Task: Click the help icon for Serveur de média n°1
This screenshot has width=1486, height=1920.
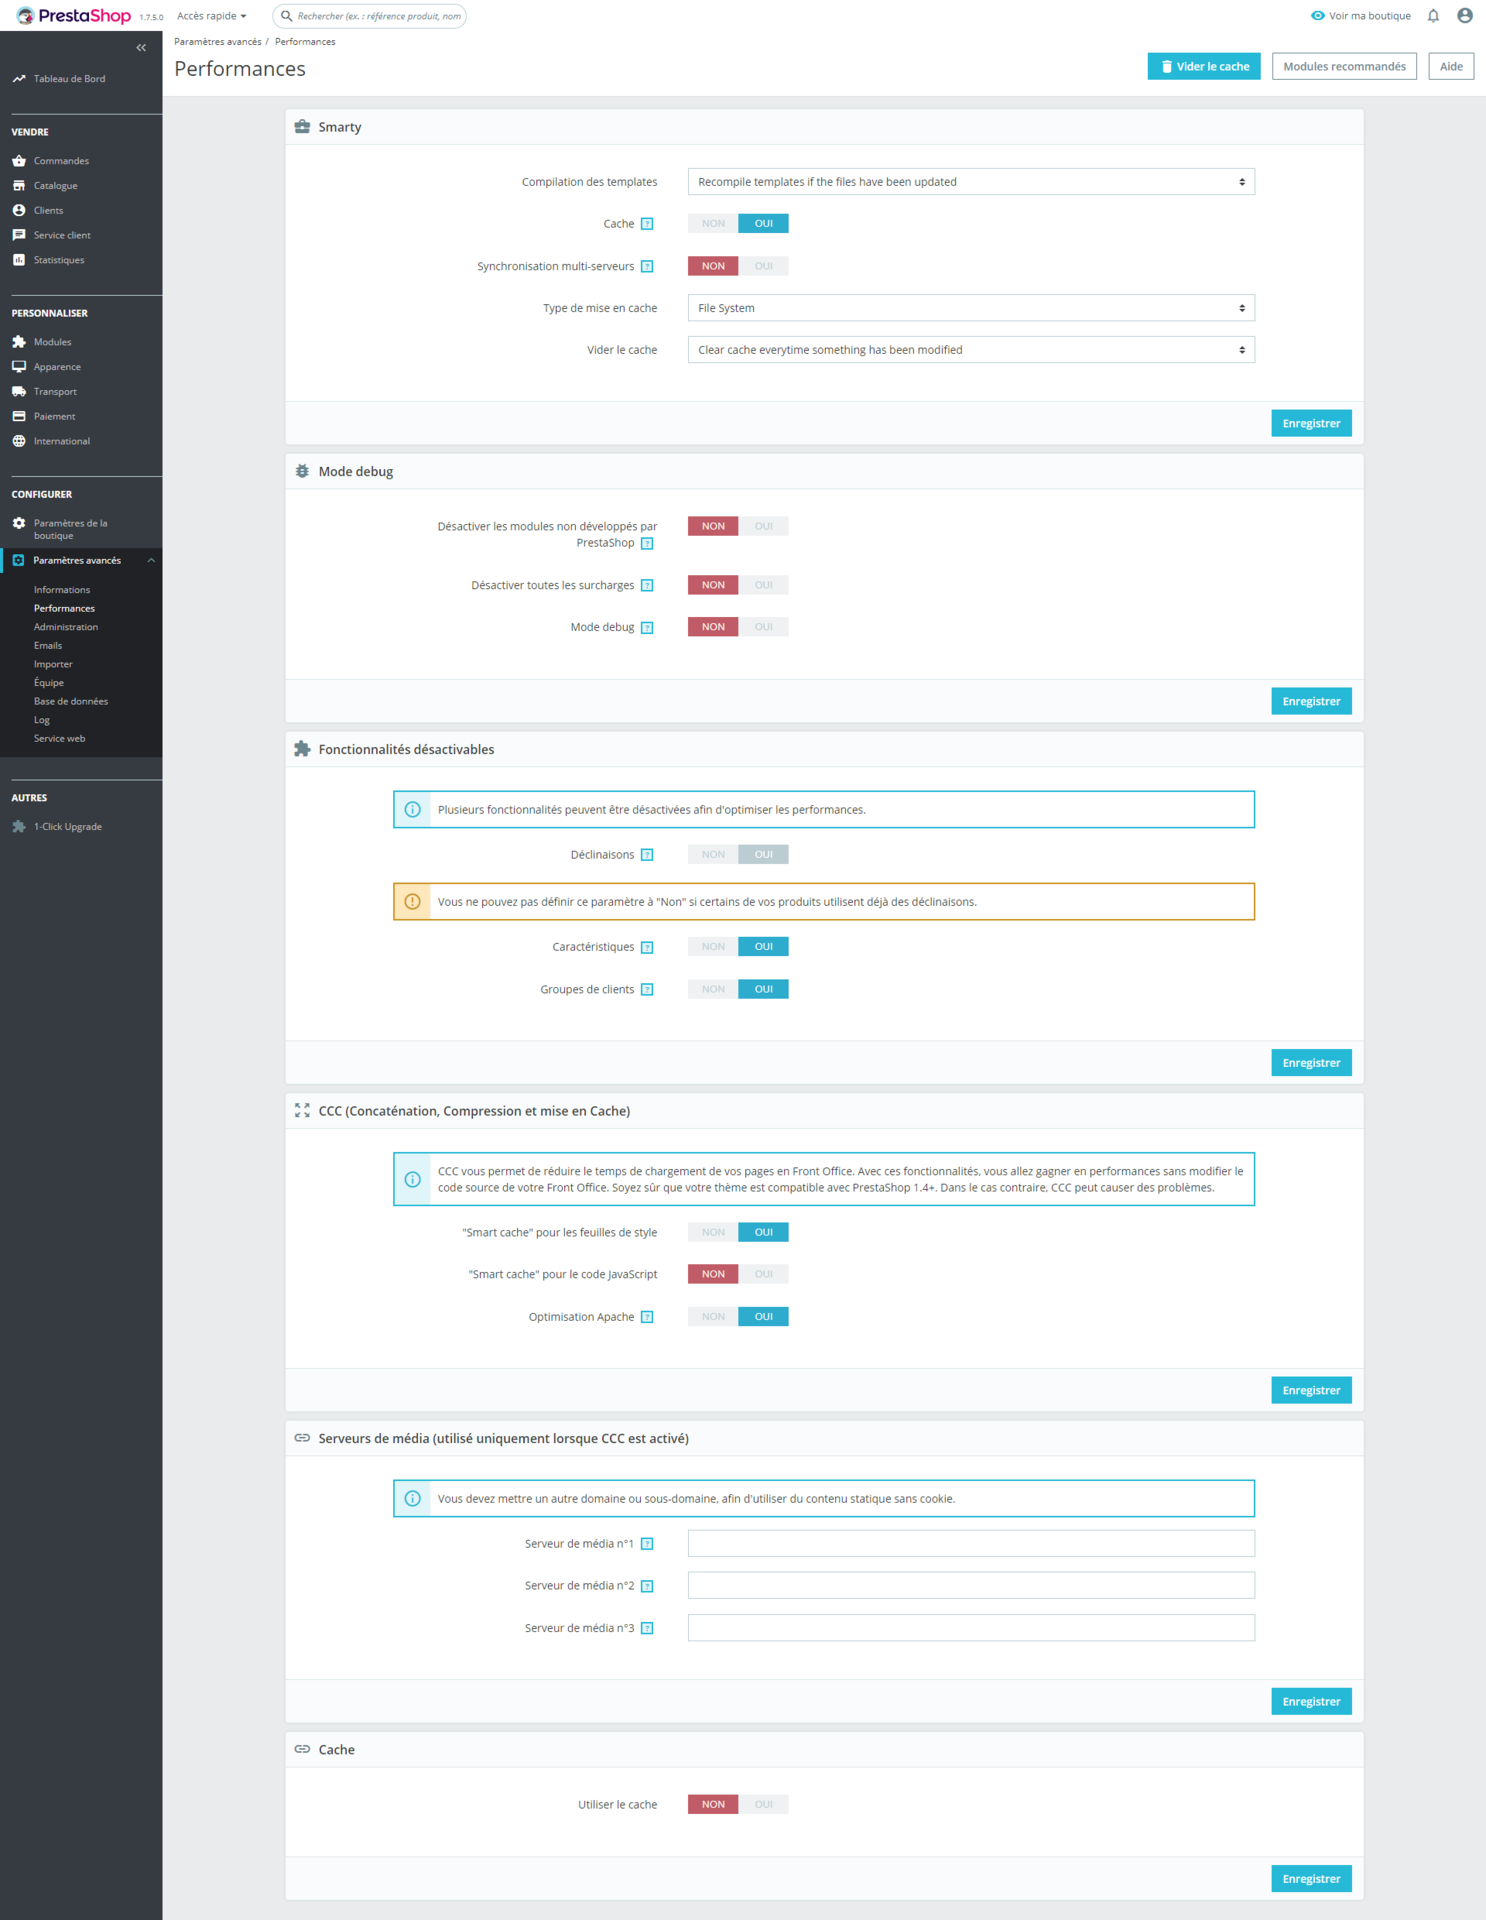Action: (x=647, y=1544)
